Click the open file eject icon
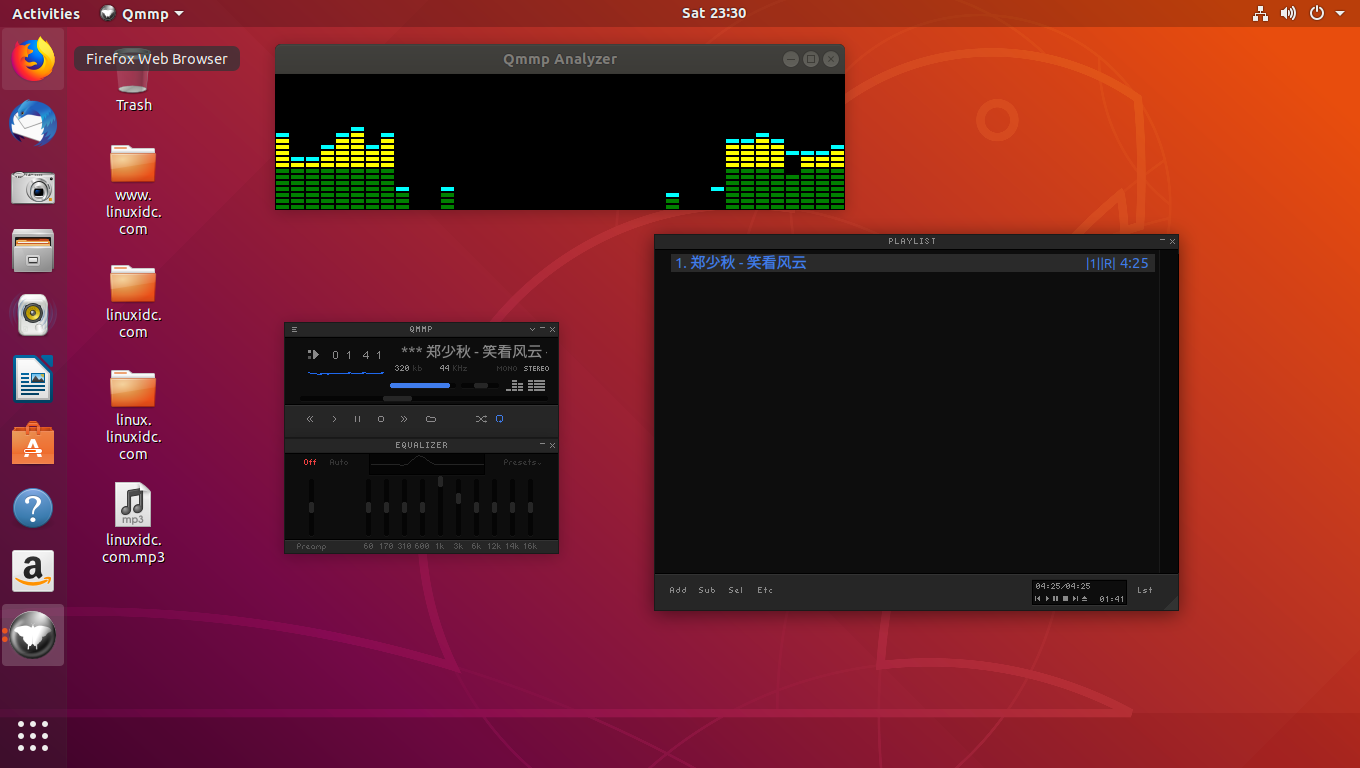Image resolution: width=1360 pixels, height=768 pixels. [x=431, y=419]
